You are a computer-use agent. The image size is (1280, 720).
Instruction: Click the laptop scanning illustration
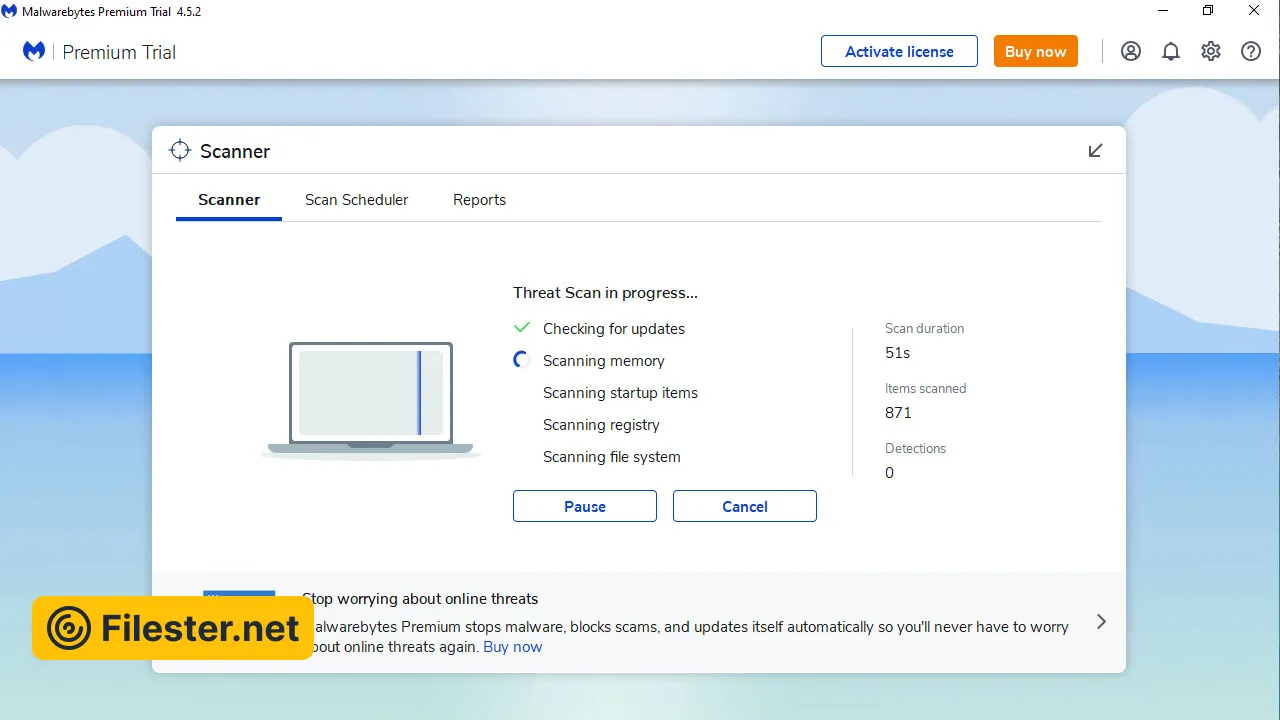(371, 398)
